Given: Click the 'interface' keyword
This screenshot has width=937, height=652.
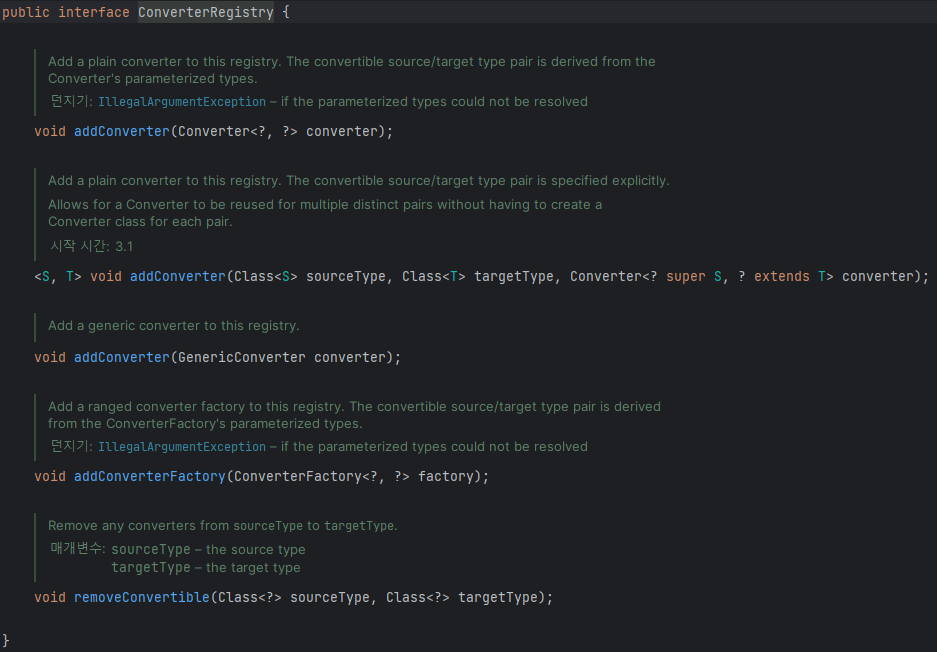Looking at the screenshot, I should point(94,12).
